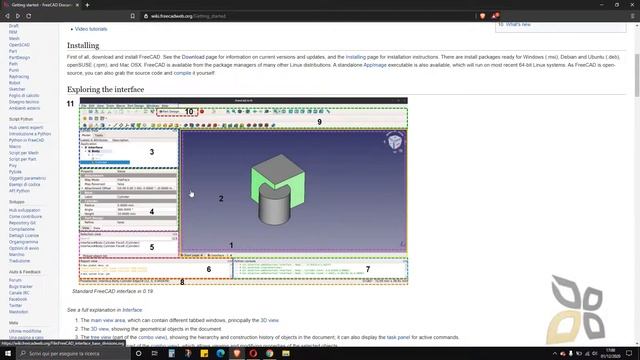Click the main view area link
Image resolution: width=640 pixels, height=360 pixels.
click(x=108, y=320)
